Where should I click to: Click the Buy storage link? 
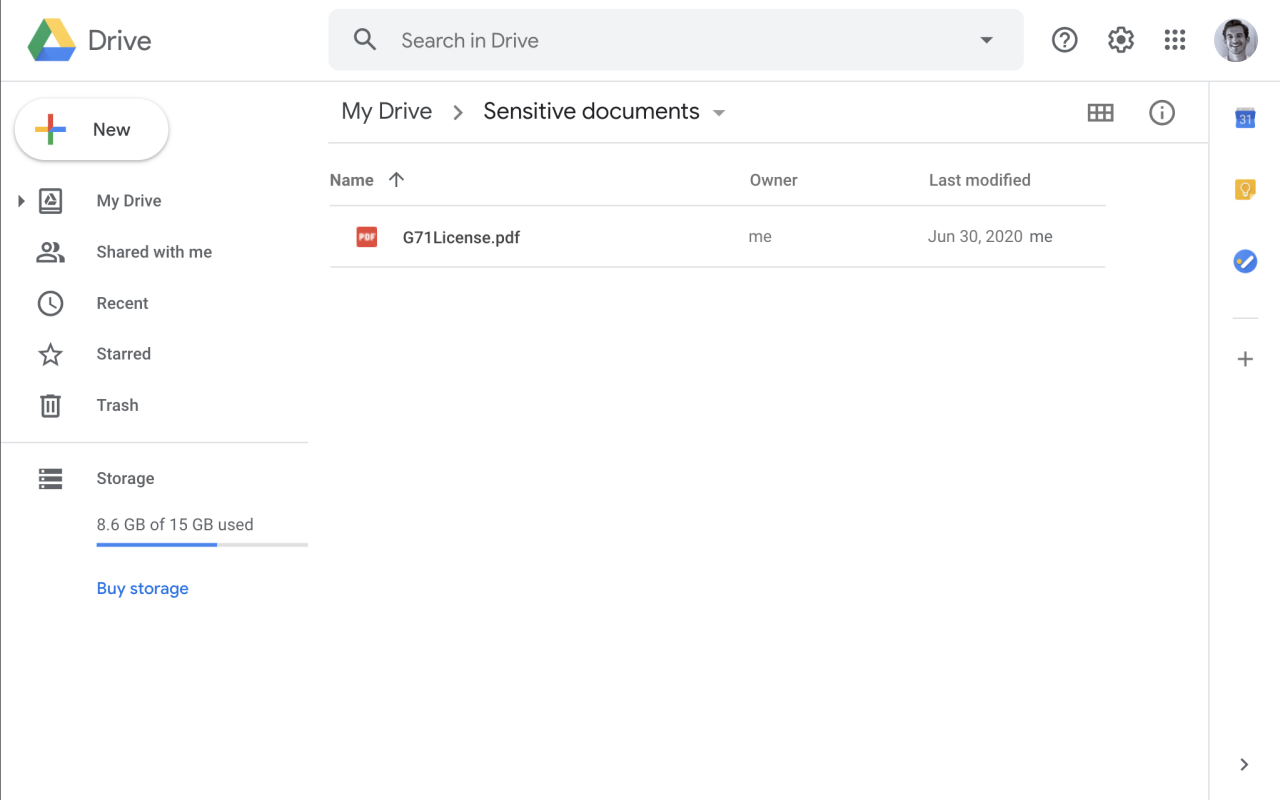tap(142, 588)
